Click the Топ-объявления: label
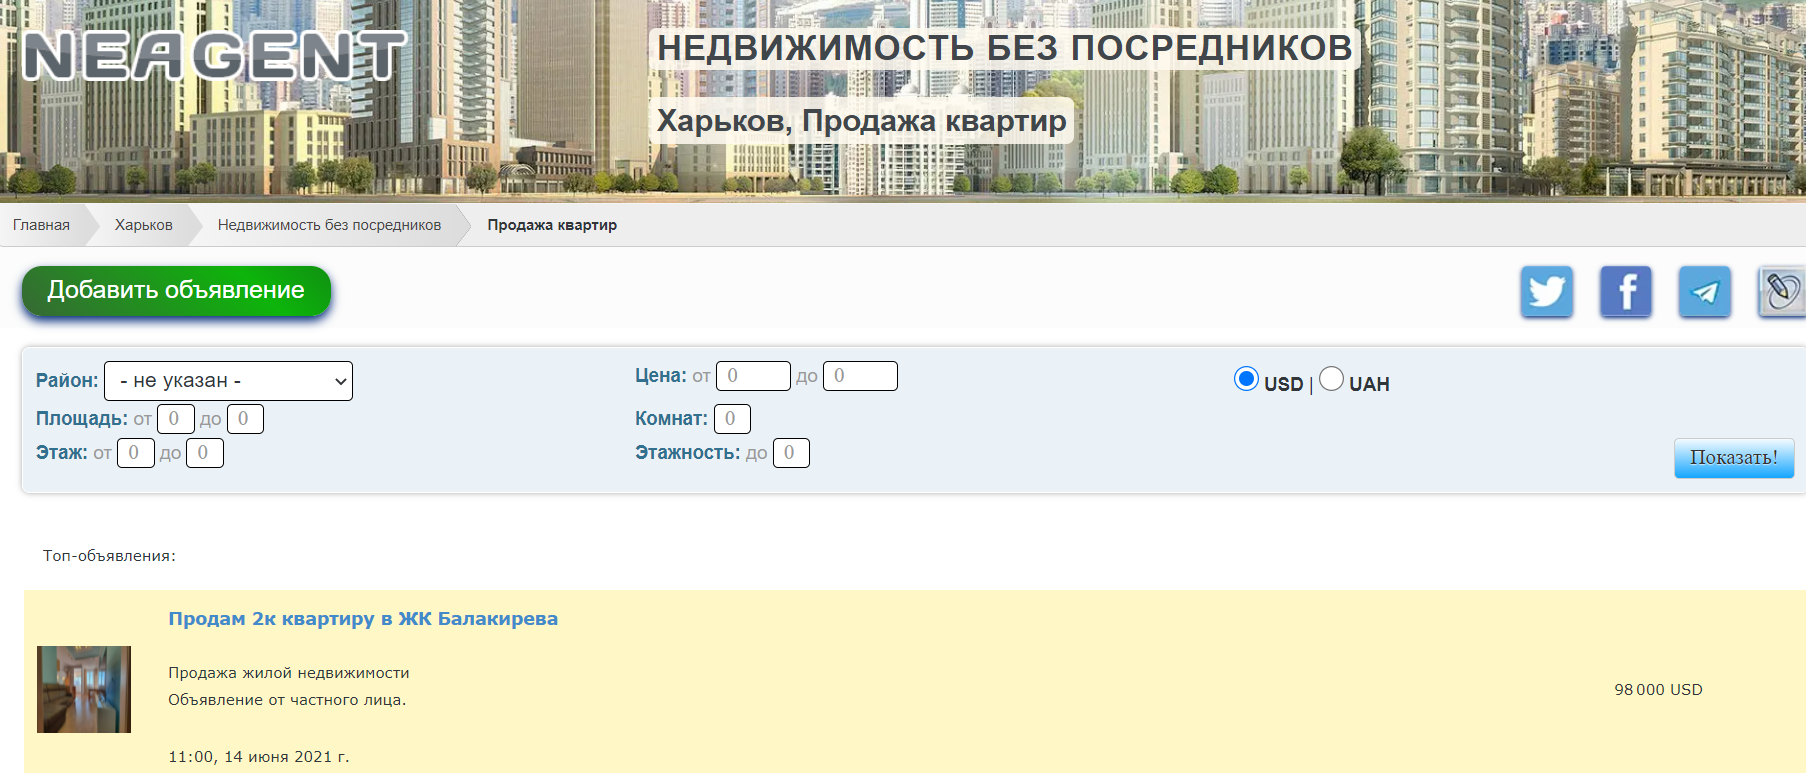1806x773 pixels. click(109, 556)
